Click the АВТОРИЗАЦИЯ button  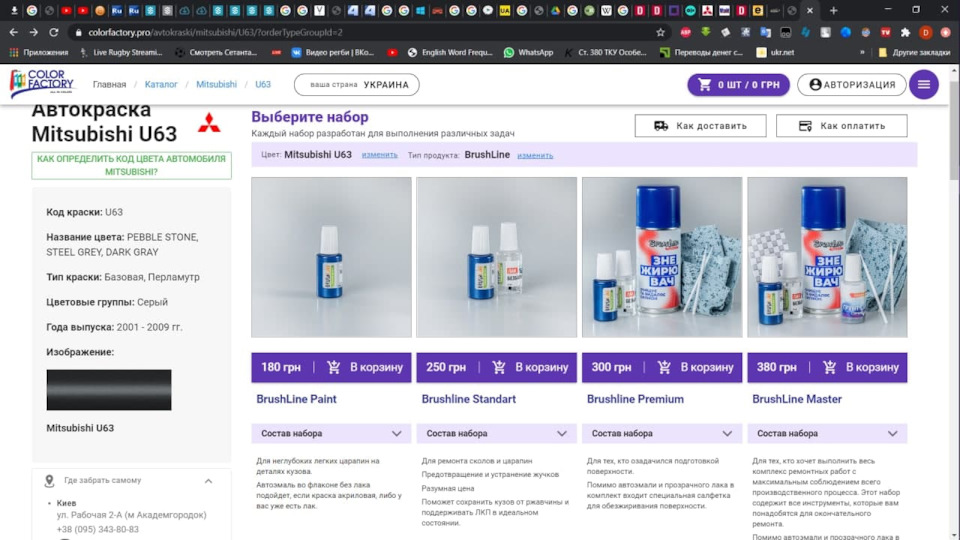coord(852,84)
